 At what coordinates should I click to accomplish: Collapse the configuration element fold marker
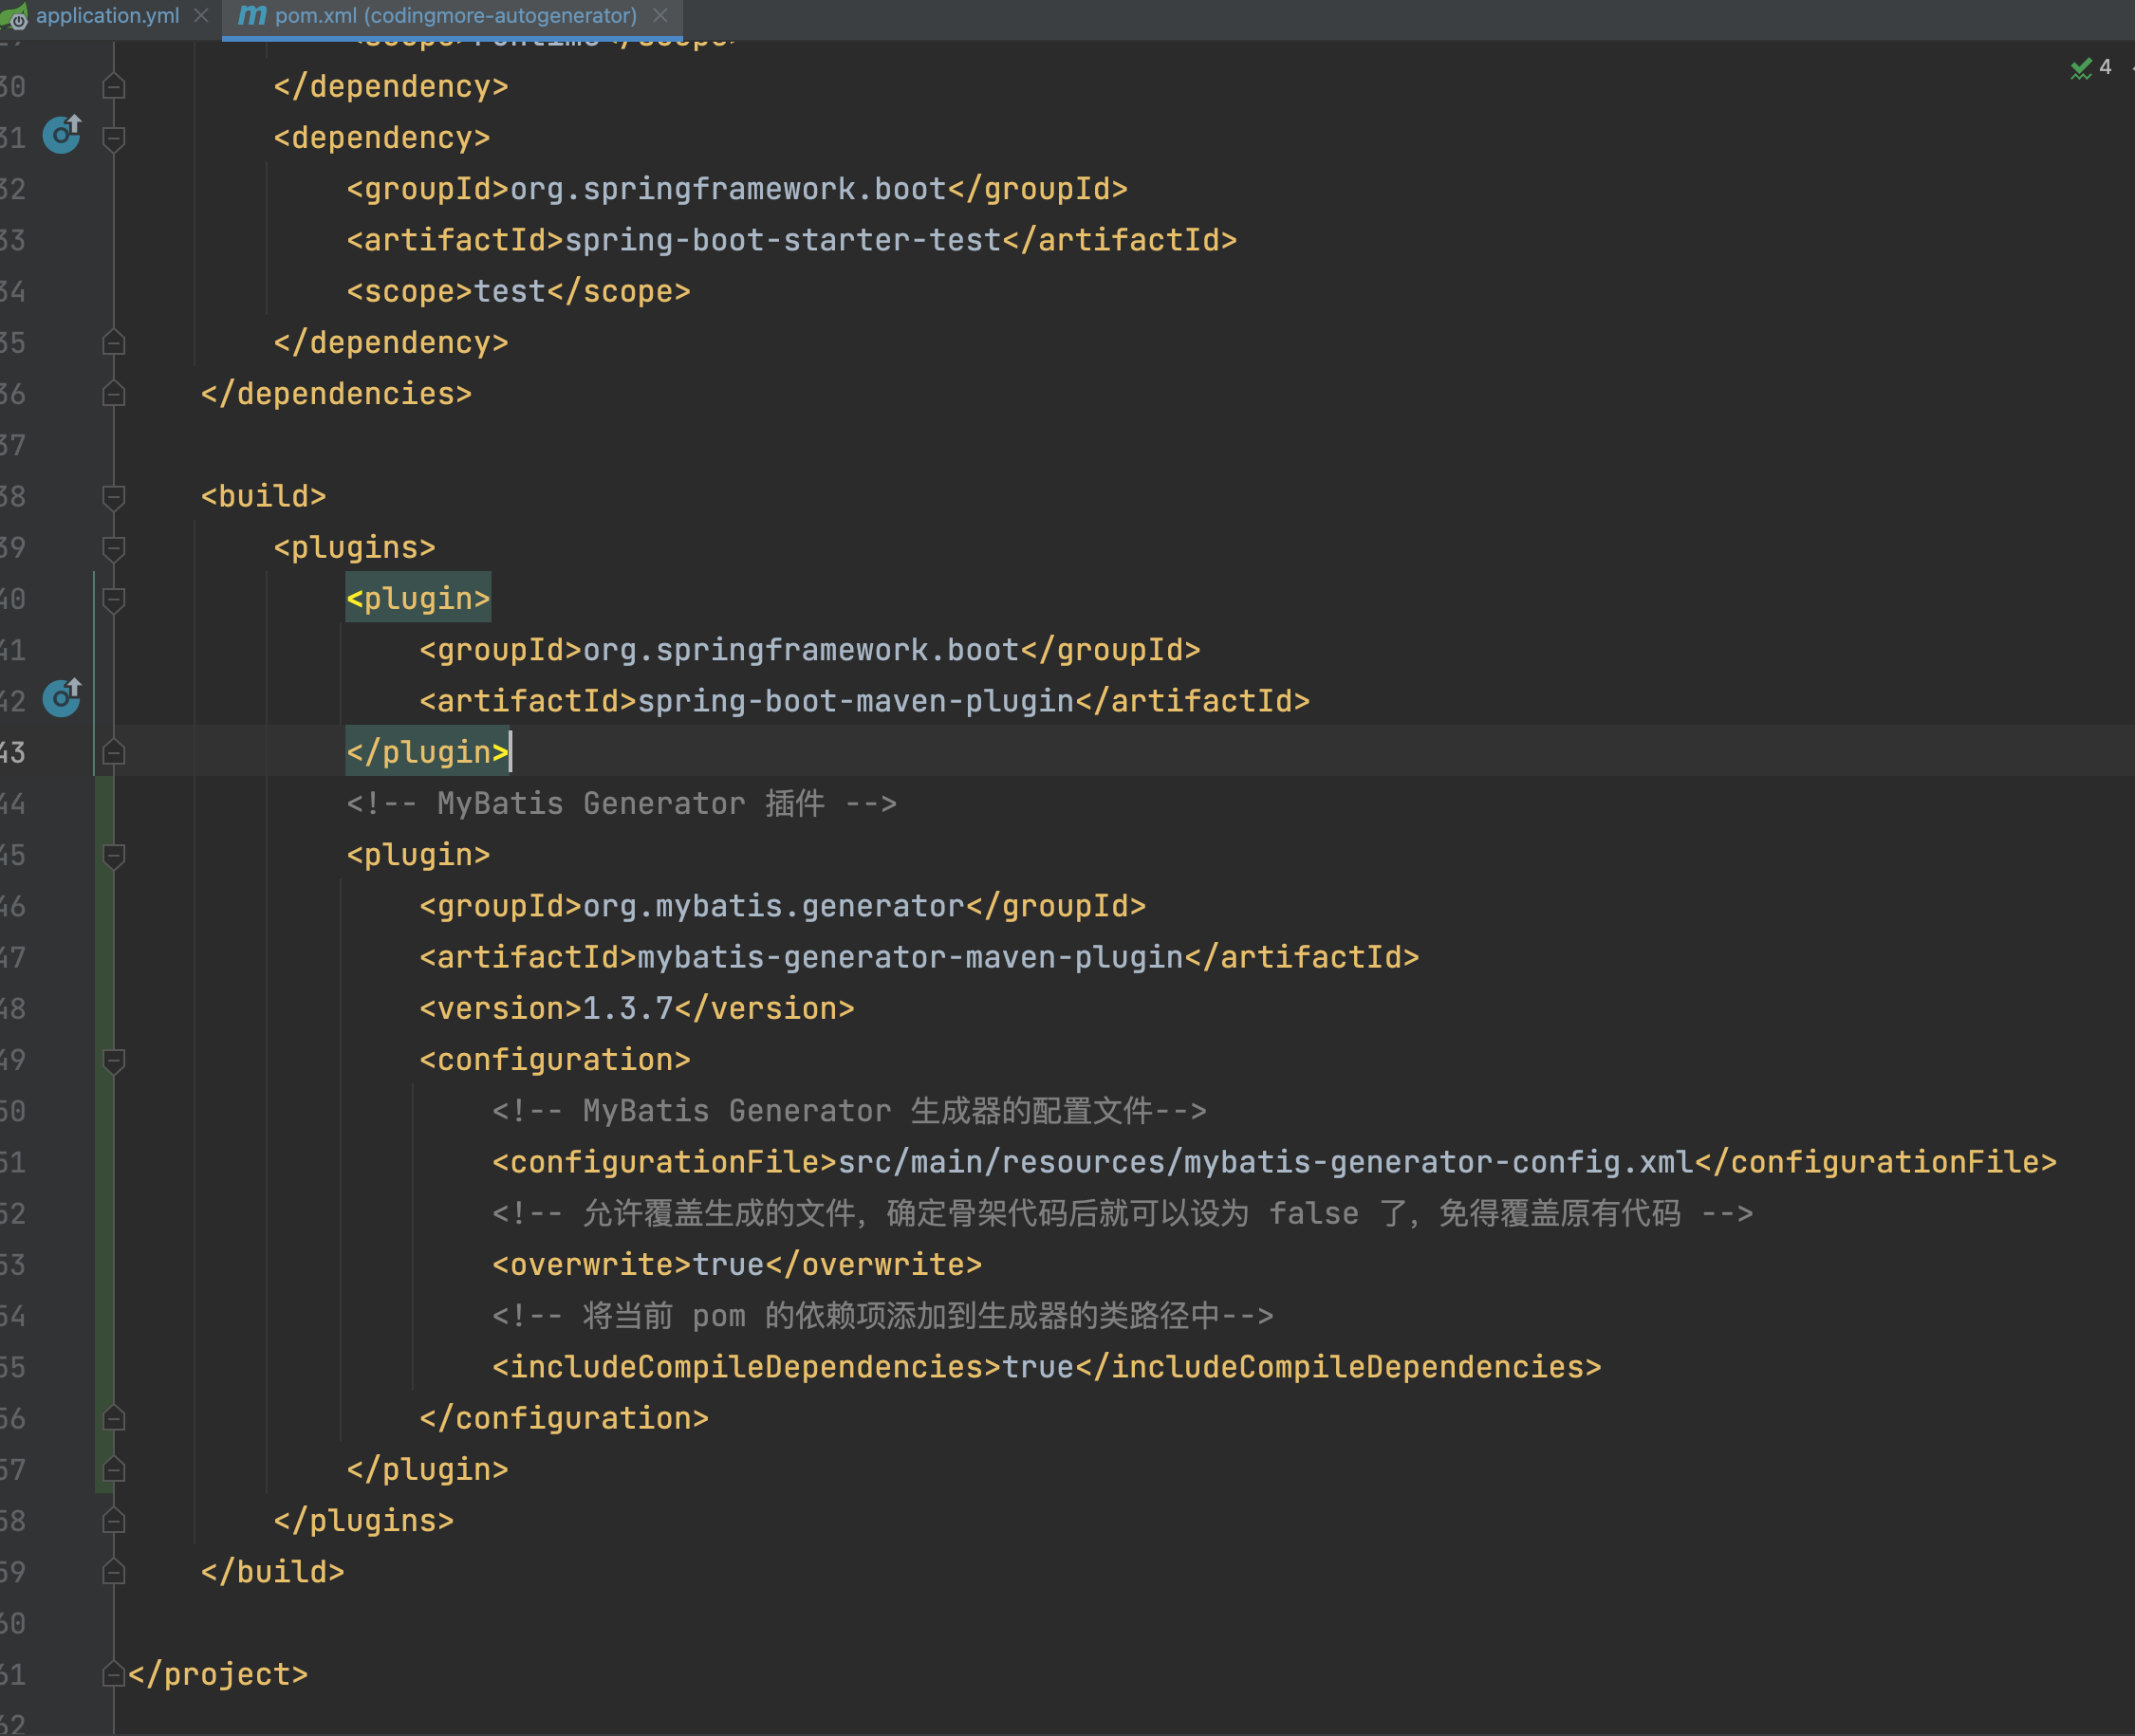coord(114,1060)
